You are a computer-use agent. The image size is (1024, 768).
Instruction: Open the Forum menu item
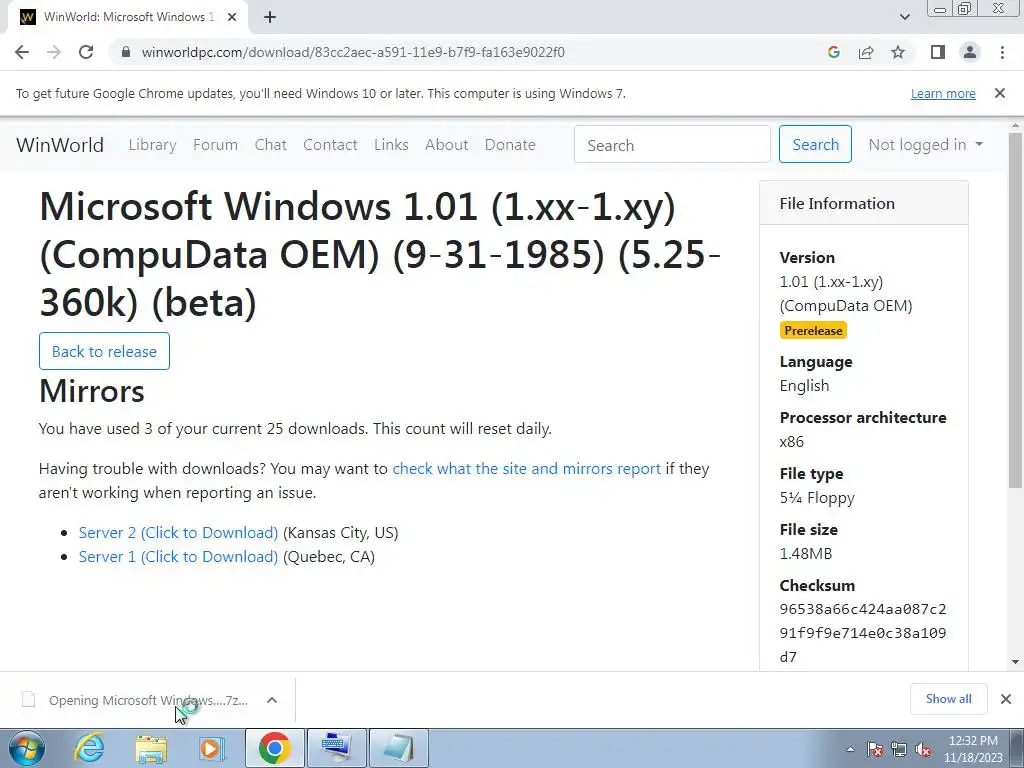point(216,145)
